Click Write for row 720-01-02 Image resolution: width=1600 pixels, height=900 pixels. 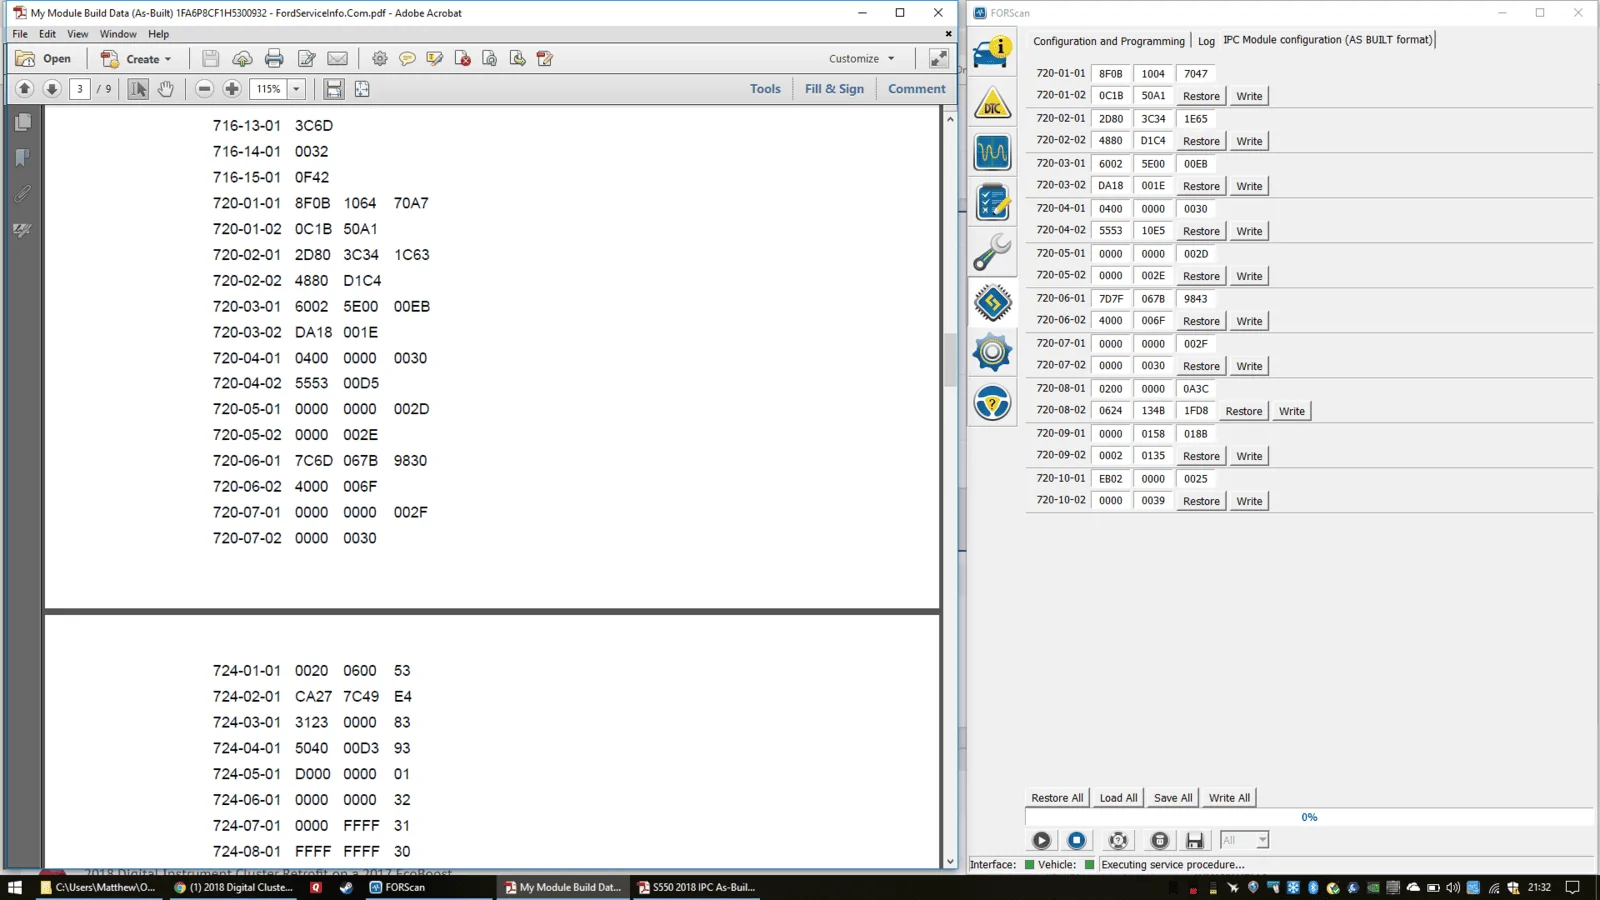coord(1249,96)
